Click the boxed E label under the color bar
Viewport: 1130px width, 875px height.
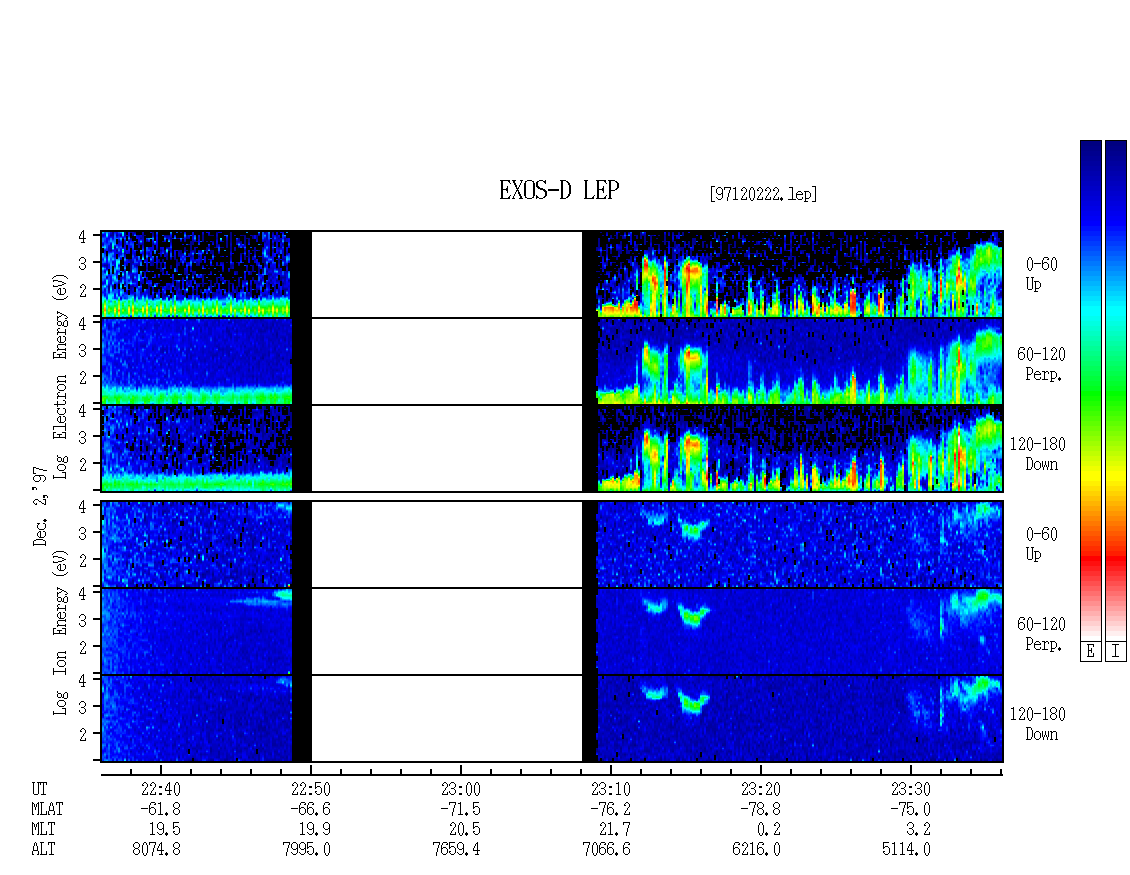coord(1090,651)
